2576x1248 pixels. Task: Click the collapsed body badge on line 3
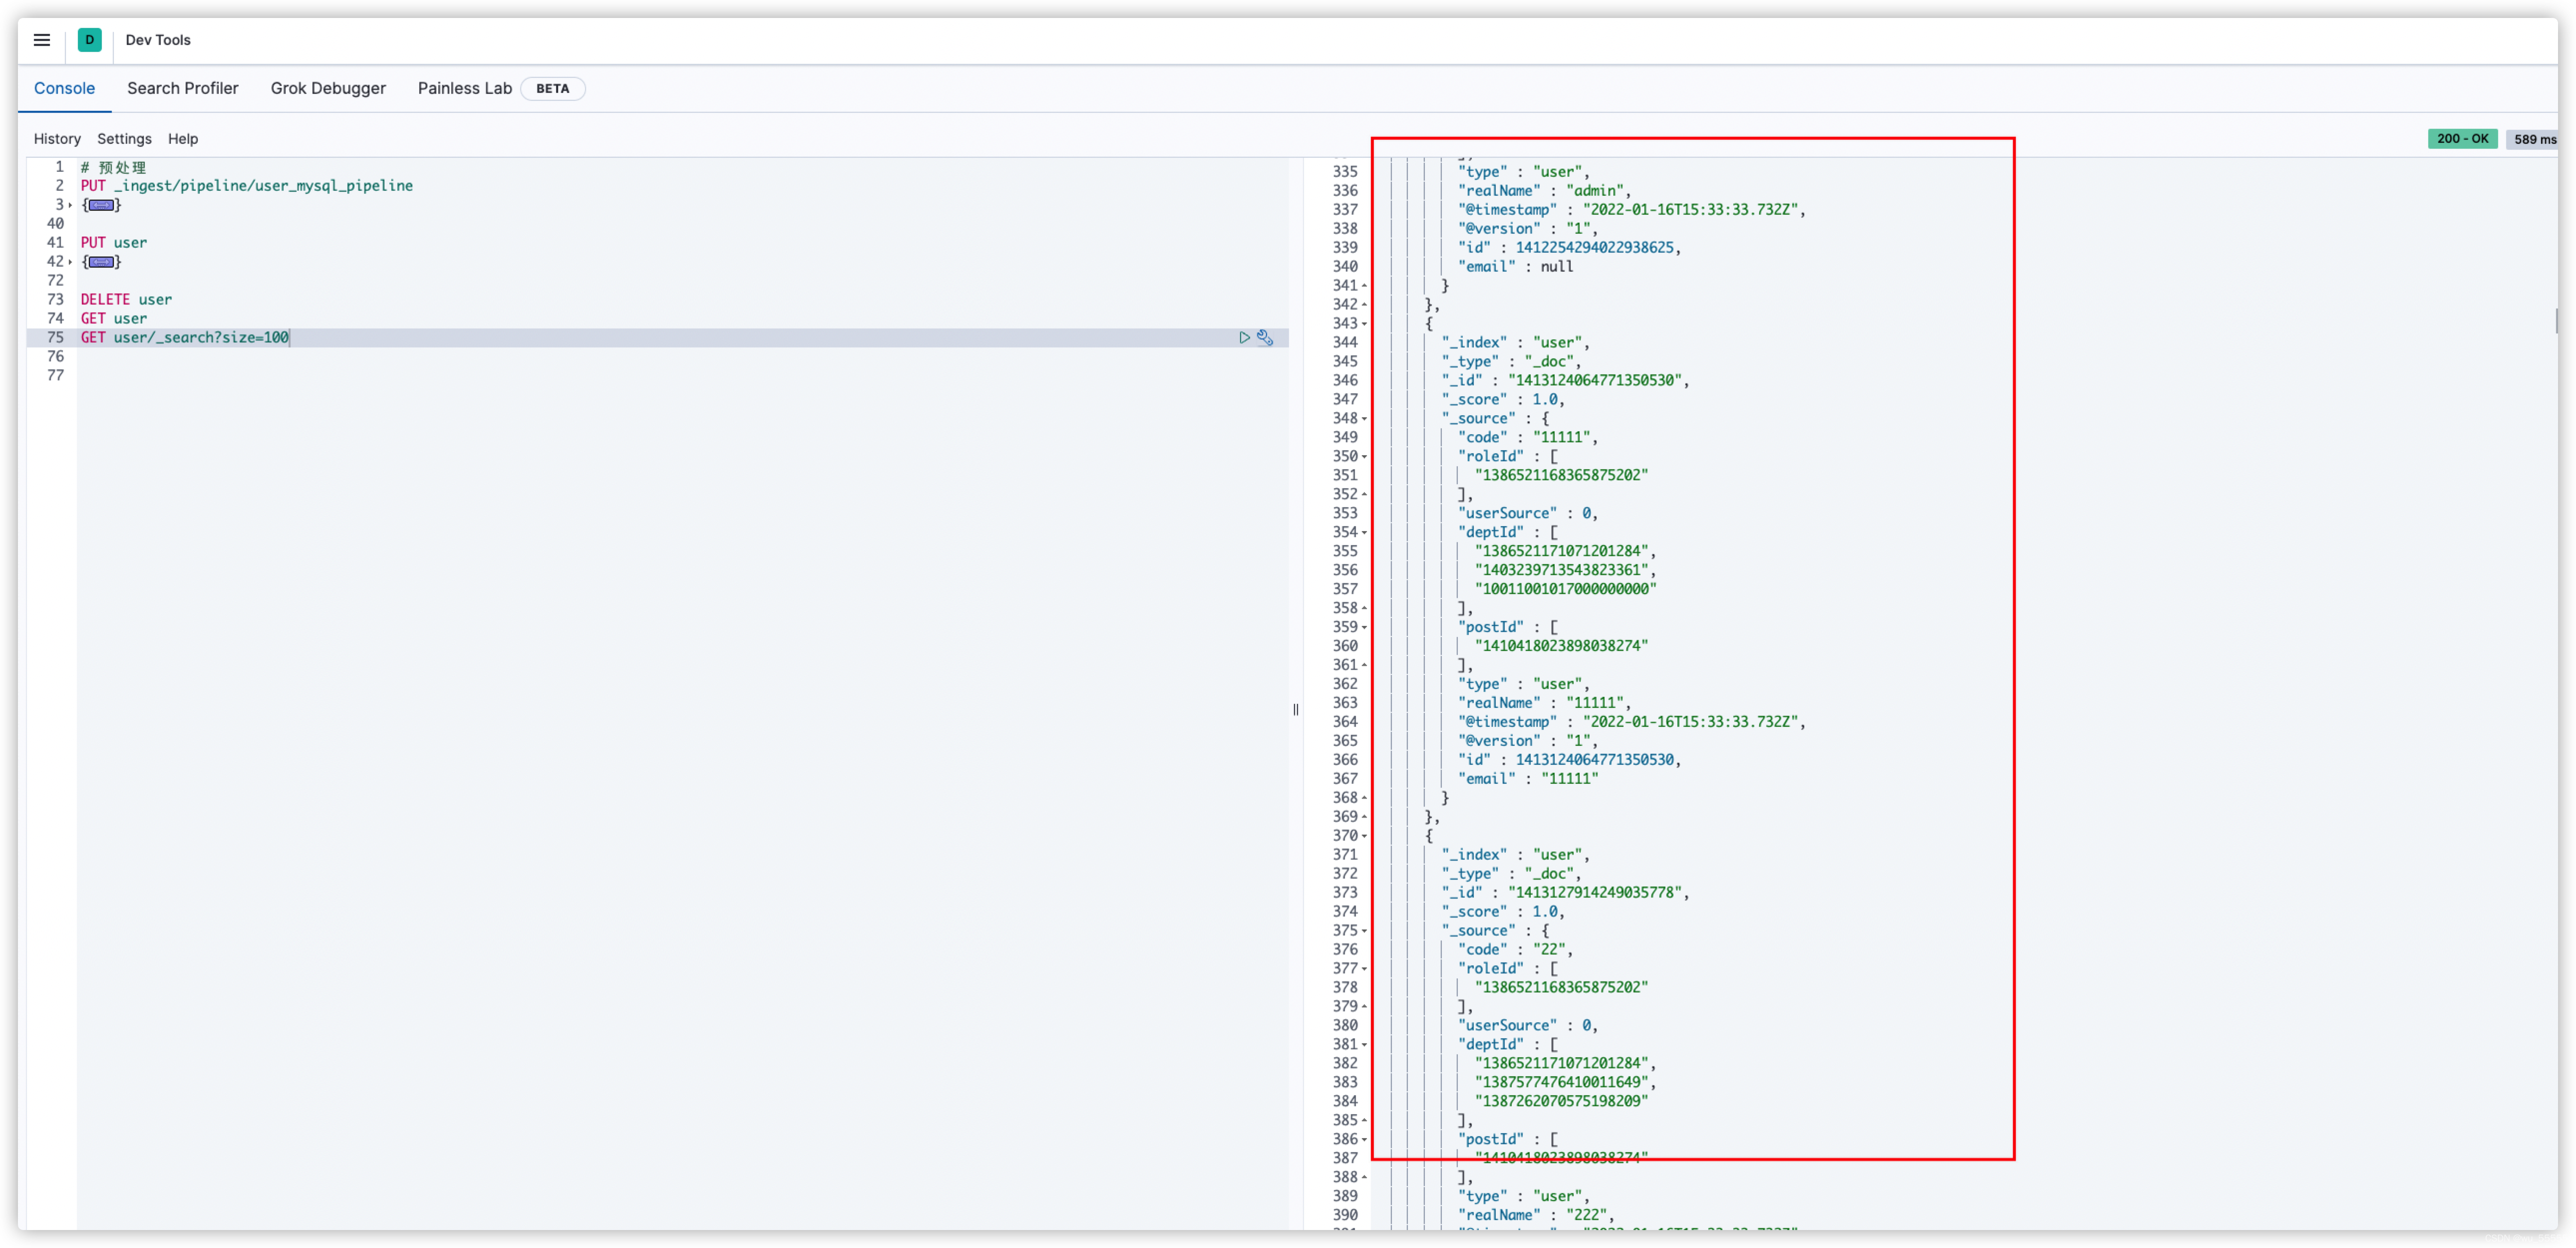(x=101, y=205)
